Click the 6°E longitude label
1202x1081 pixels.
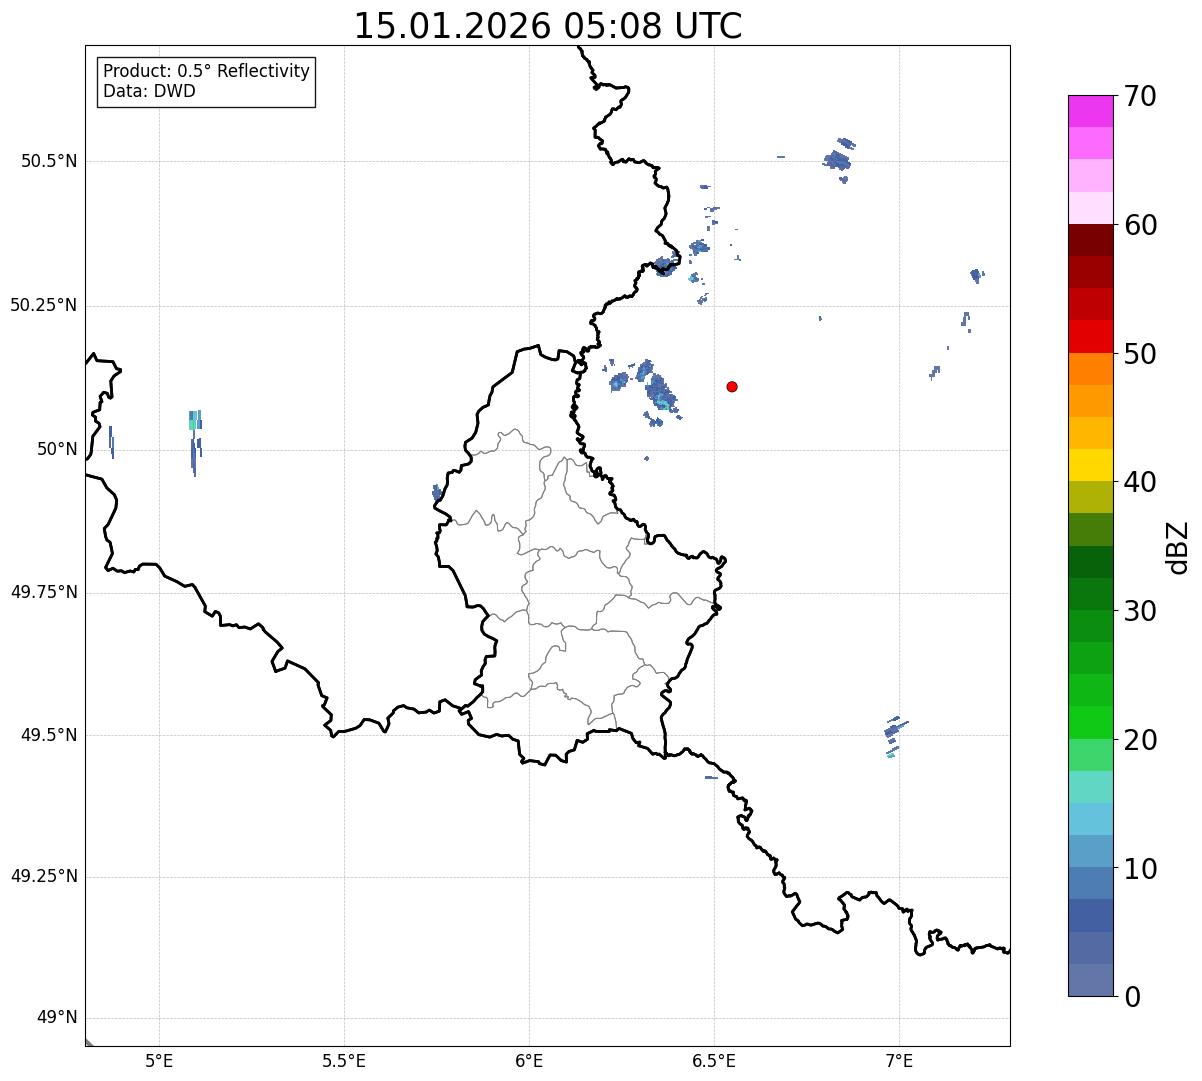(x=529, y=1061)
